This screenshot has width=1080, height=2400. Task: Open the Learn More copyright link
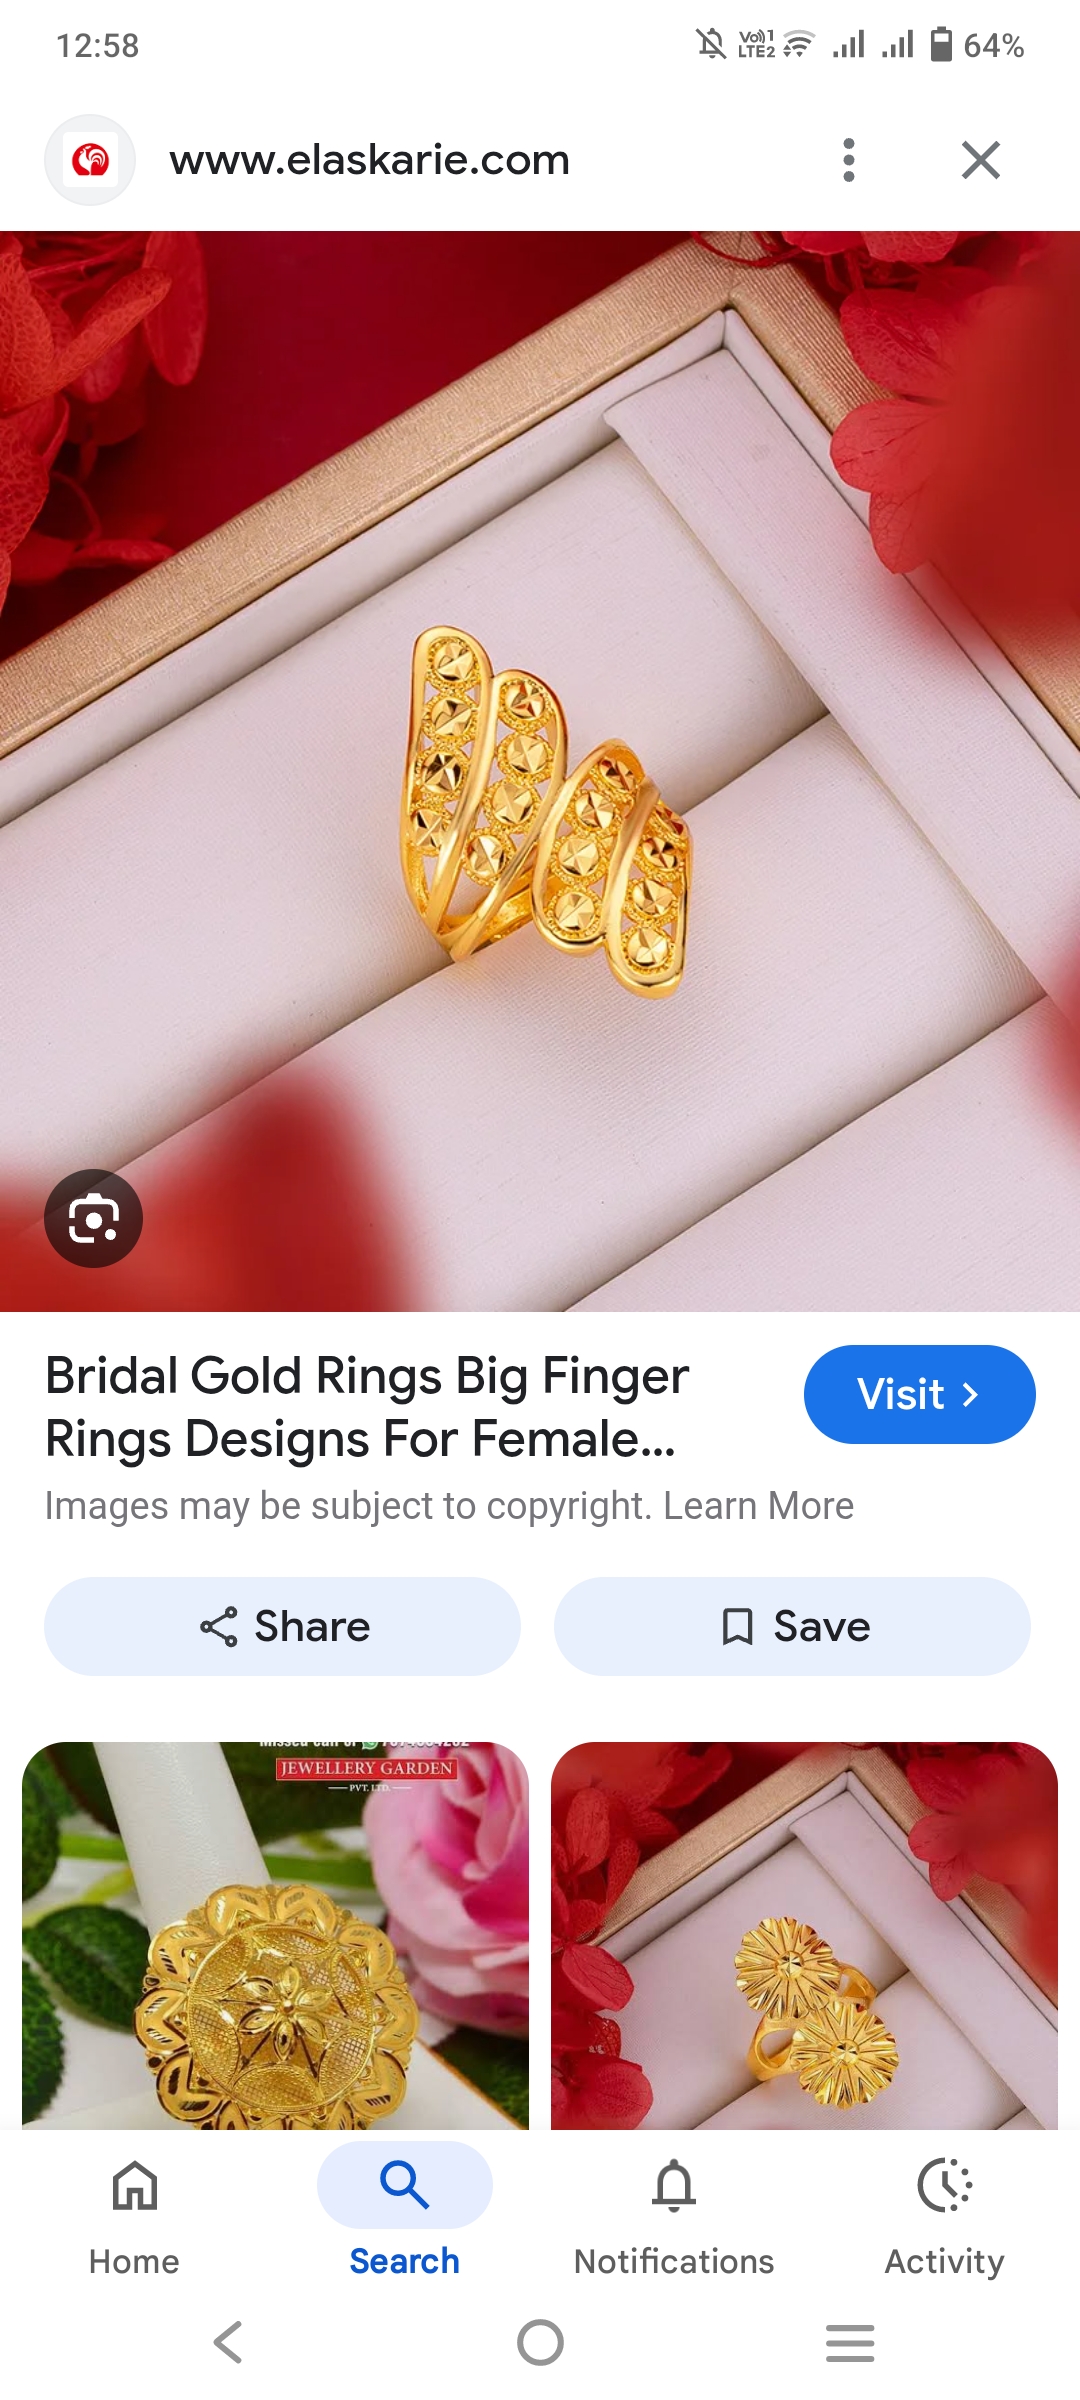coord(758,1506)
